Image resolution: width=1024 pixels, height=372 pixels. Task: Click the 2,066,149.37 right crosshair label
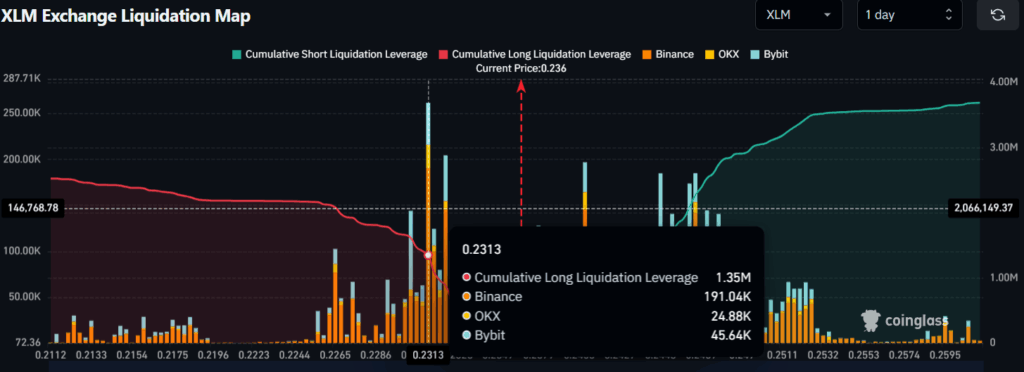point(984,208)
